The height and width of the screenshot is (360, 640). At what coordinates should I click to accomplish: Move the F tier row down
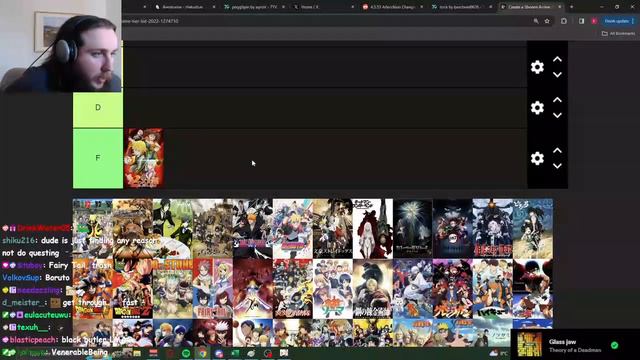point(557,166)
